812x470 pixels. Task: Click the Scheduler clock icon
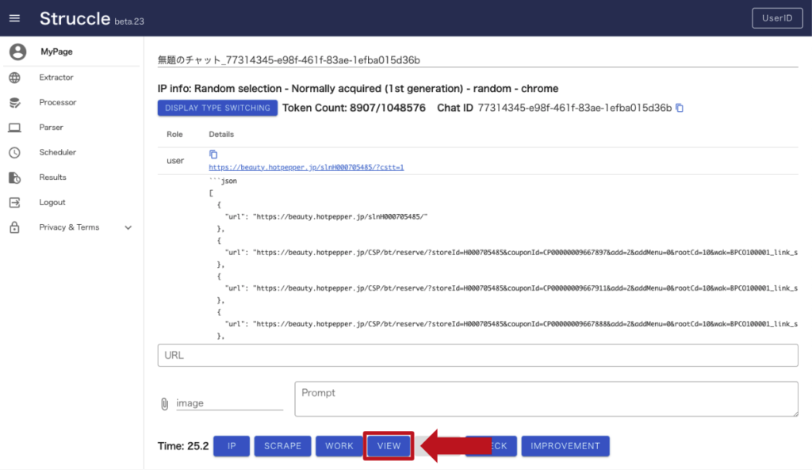pyautogui.click(x=14, y=152)
